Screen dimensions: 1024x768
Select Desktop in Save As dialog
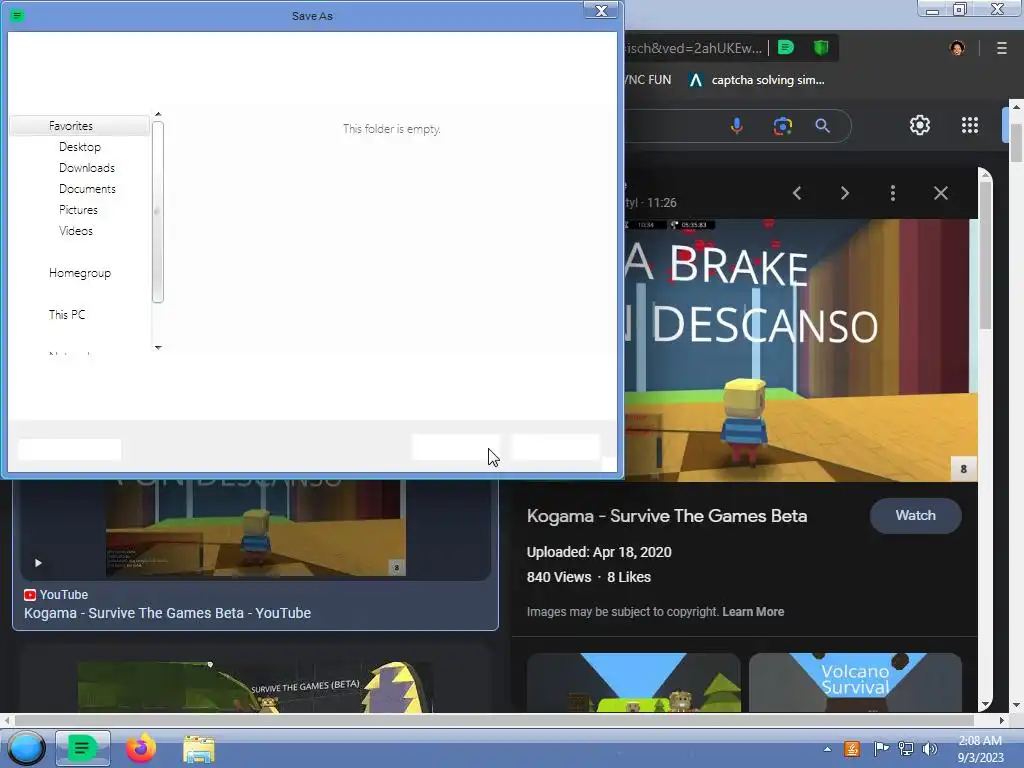(80, 147)
